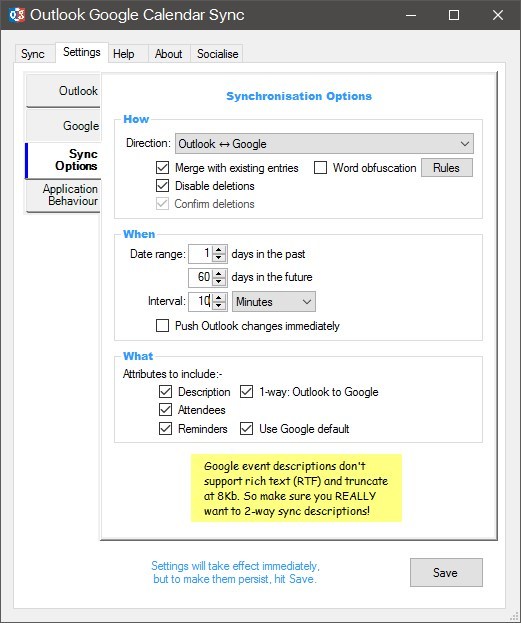Click the Outlook Google Calendar Sync app icon

[16, 15]
